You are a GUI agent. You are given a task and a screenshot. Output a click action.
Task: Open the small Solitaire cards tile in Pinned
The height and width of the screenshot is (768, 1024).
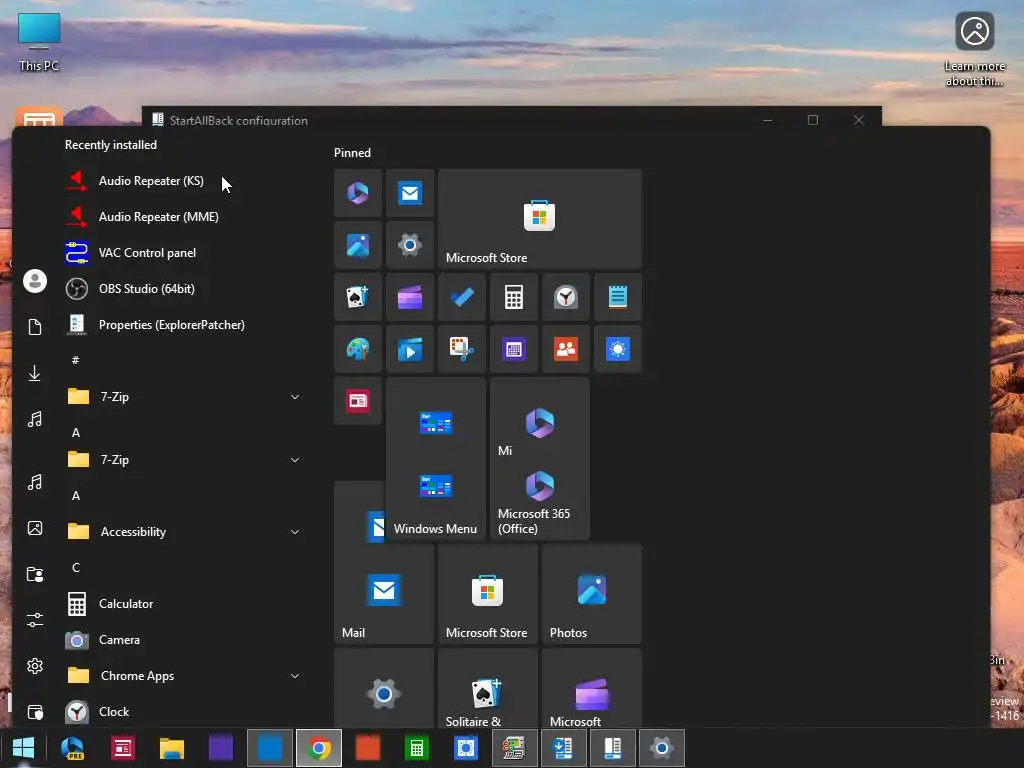click(358, 297)
